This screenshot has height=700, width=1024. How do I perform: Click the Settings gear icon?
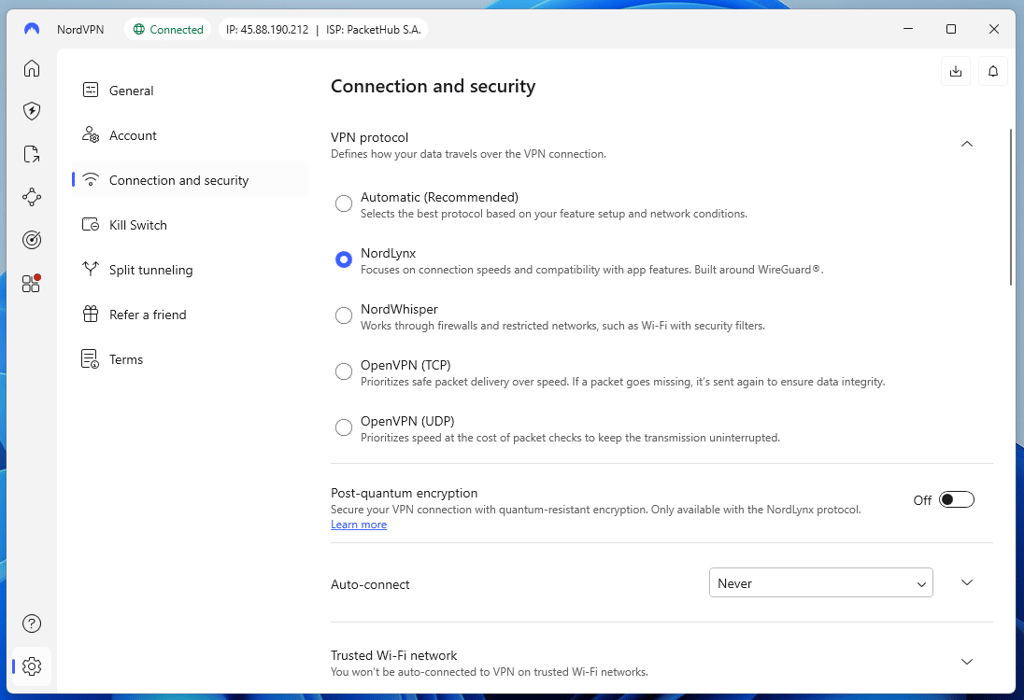(31, 666)
